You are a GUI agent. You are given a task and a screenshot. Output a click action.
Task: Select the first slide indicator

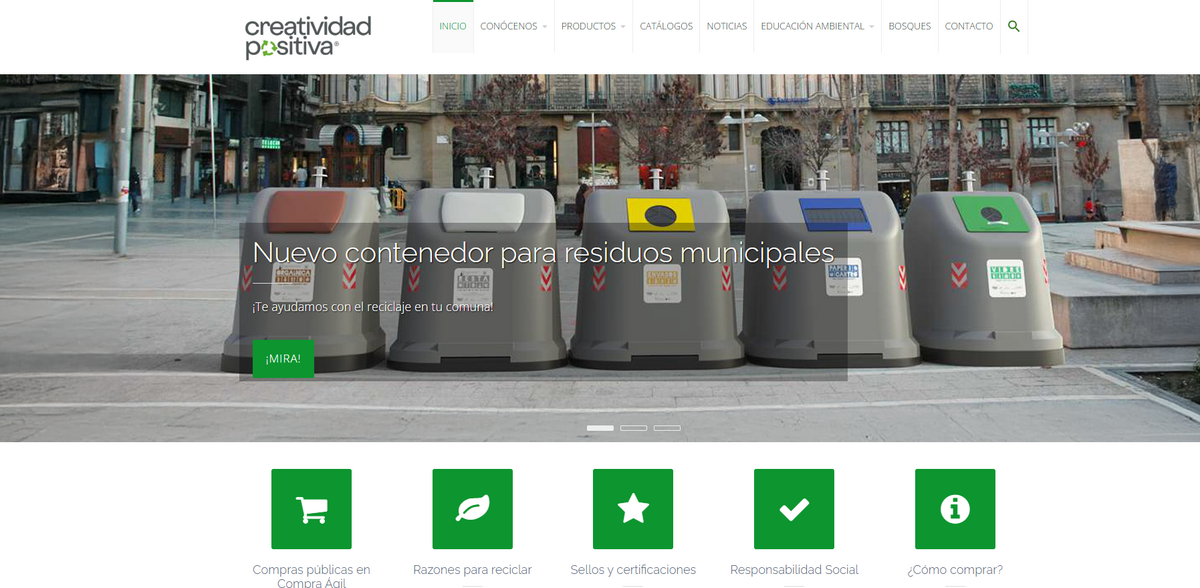pos(600,428)
